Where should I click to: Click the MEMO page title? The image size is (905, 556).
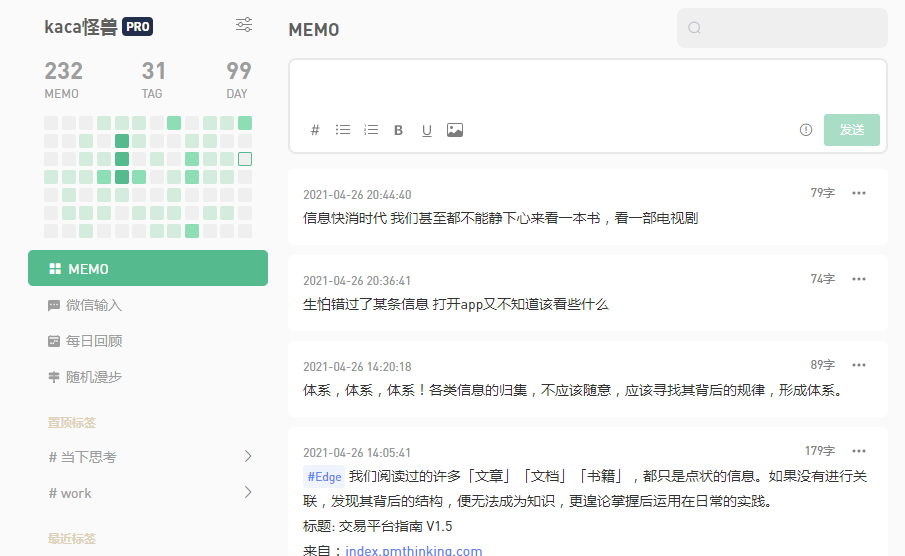(x=314, y=29)
